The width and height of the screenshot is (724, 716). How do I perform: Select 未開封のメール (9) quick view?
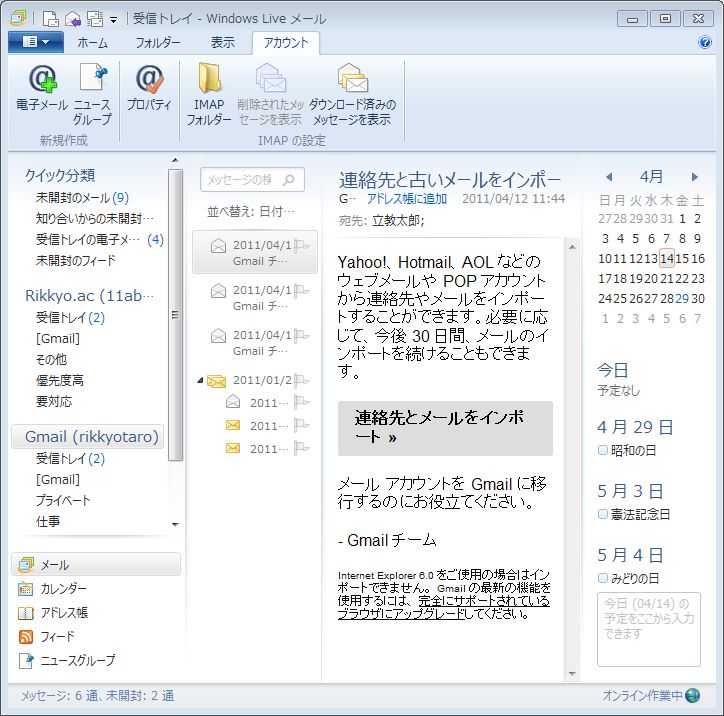pyautogui.click(x=82, y=198)
